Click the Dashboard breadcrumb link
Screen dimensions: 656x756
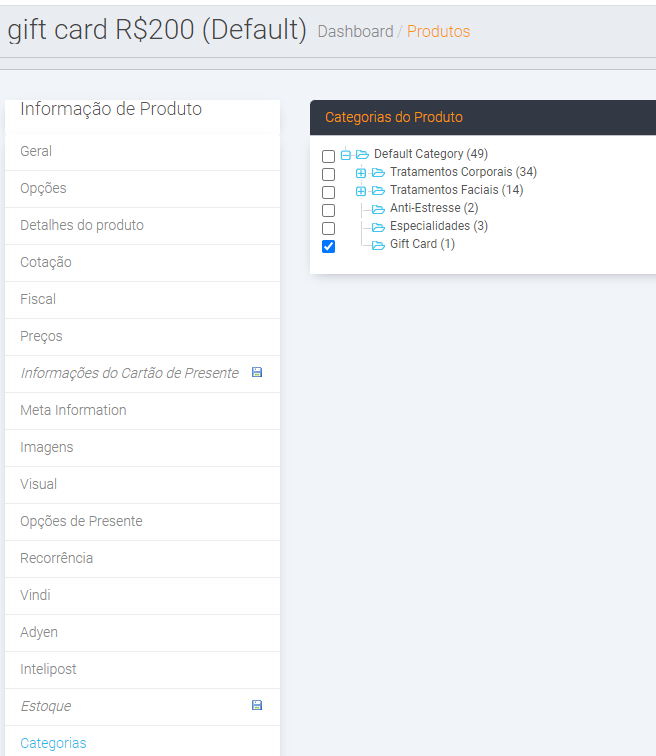pos(355,31)
